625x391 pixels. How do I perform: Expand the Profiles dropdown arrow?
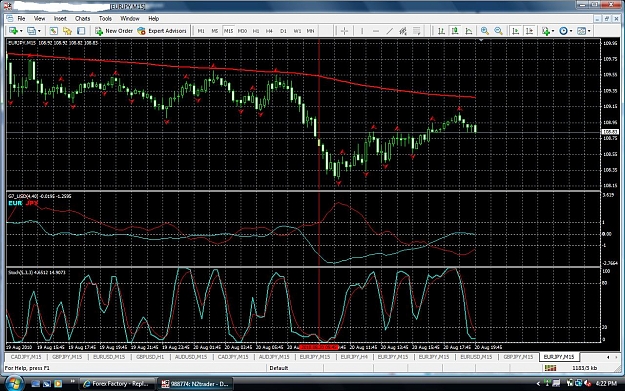click(x=39, y=31)
